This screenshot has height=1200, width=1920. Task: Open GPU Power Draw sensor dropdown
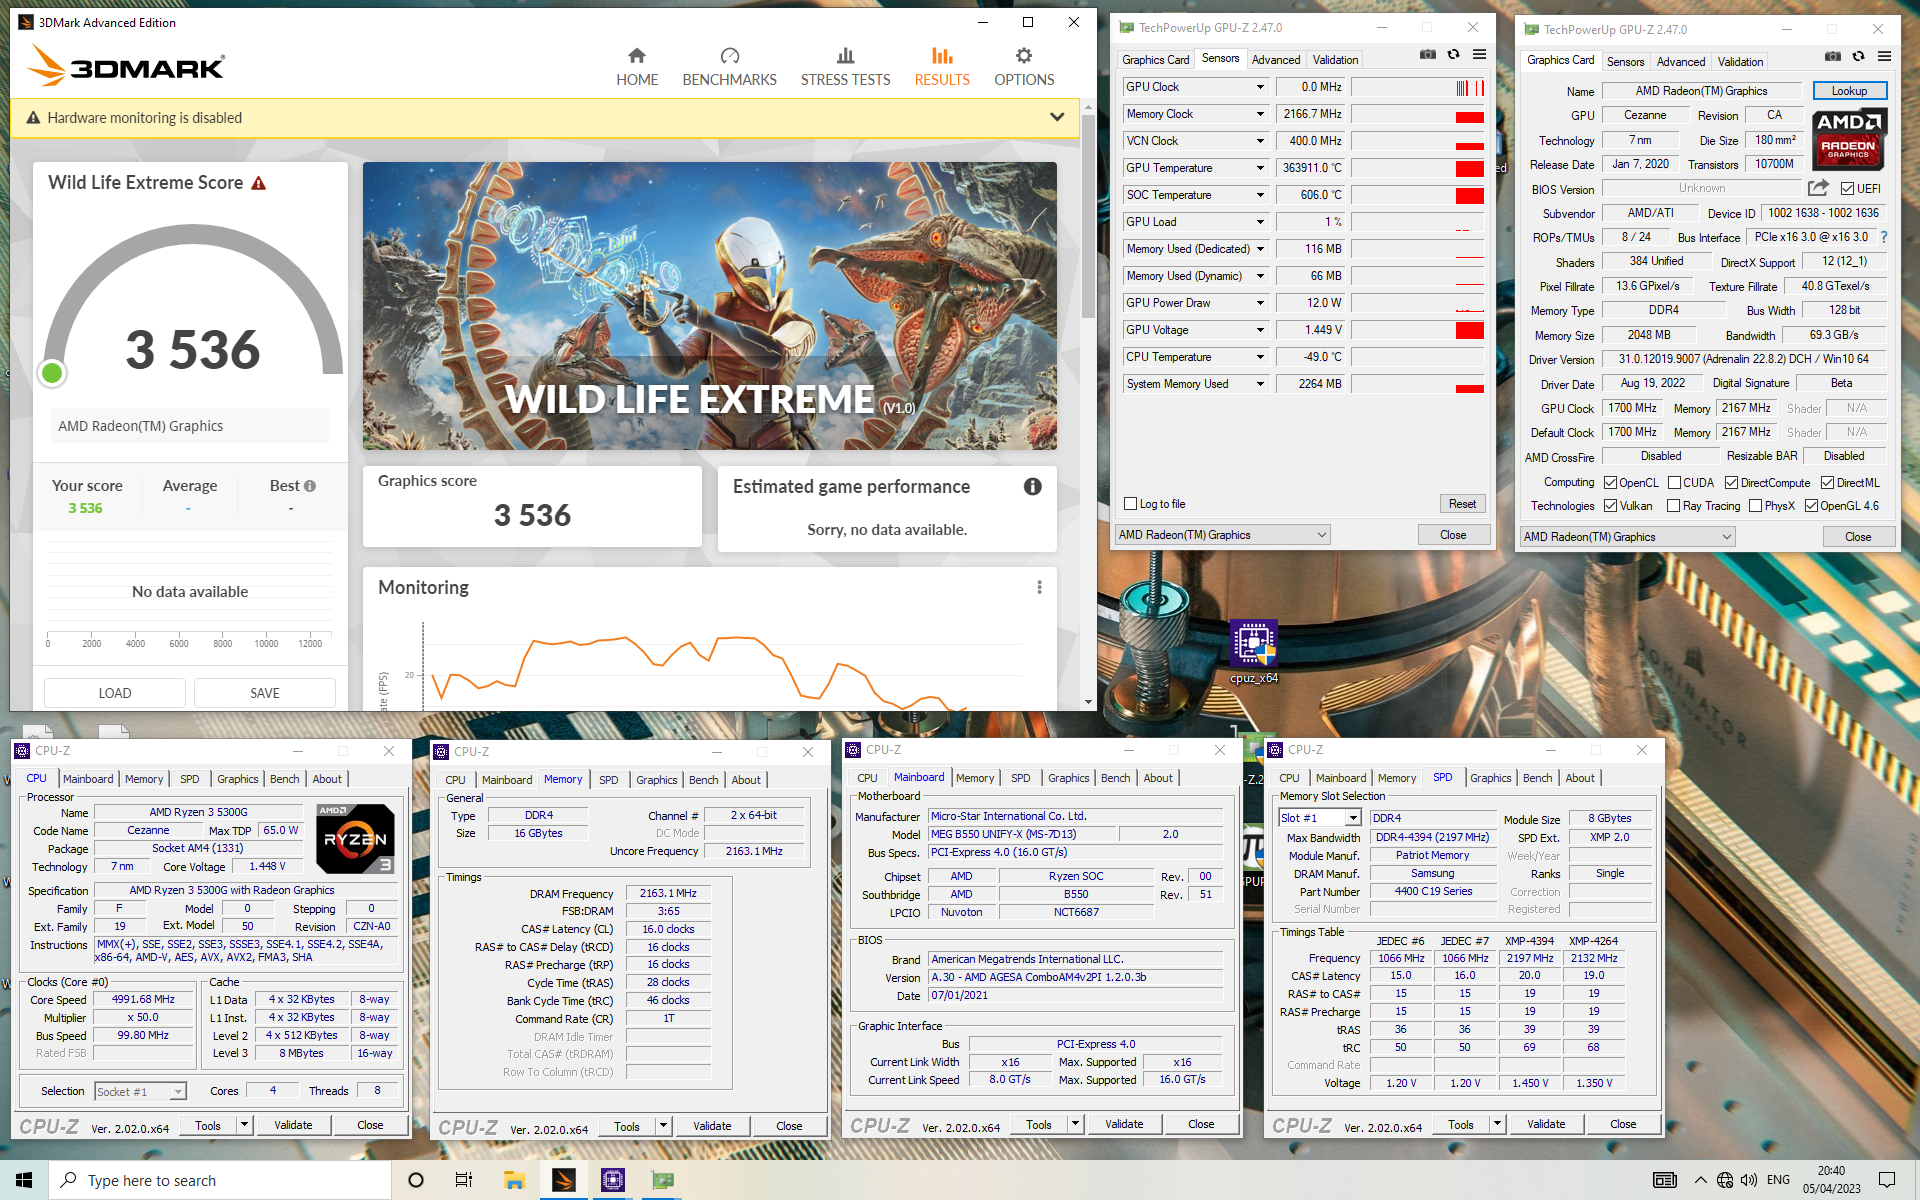[1260, 303]
